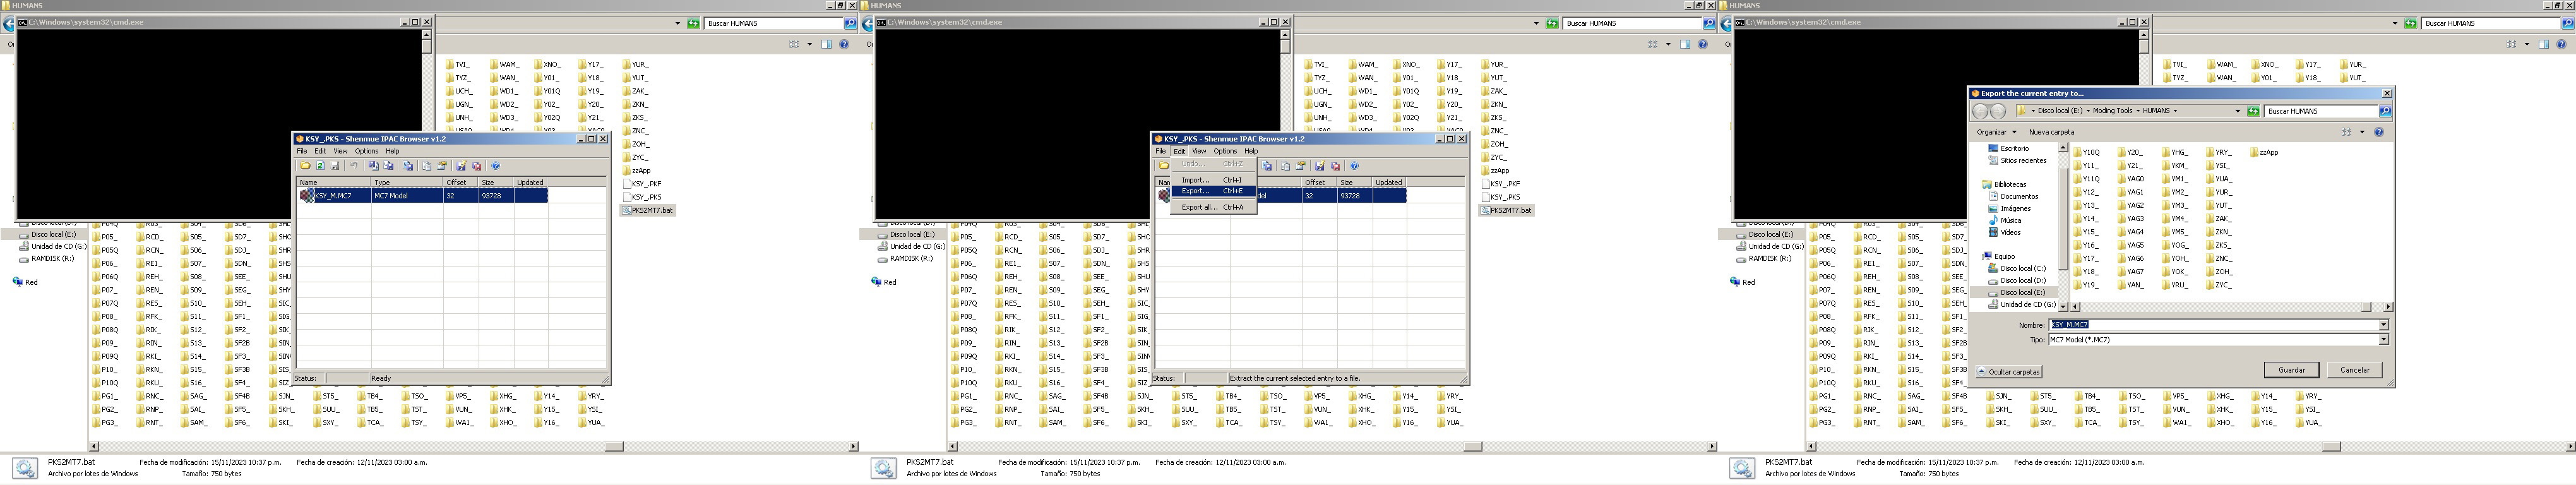Expand Nombre filename dropdown arrow

coord(2383,325)
